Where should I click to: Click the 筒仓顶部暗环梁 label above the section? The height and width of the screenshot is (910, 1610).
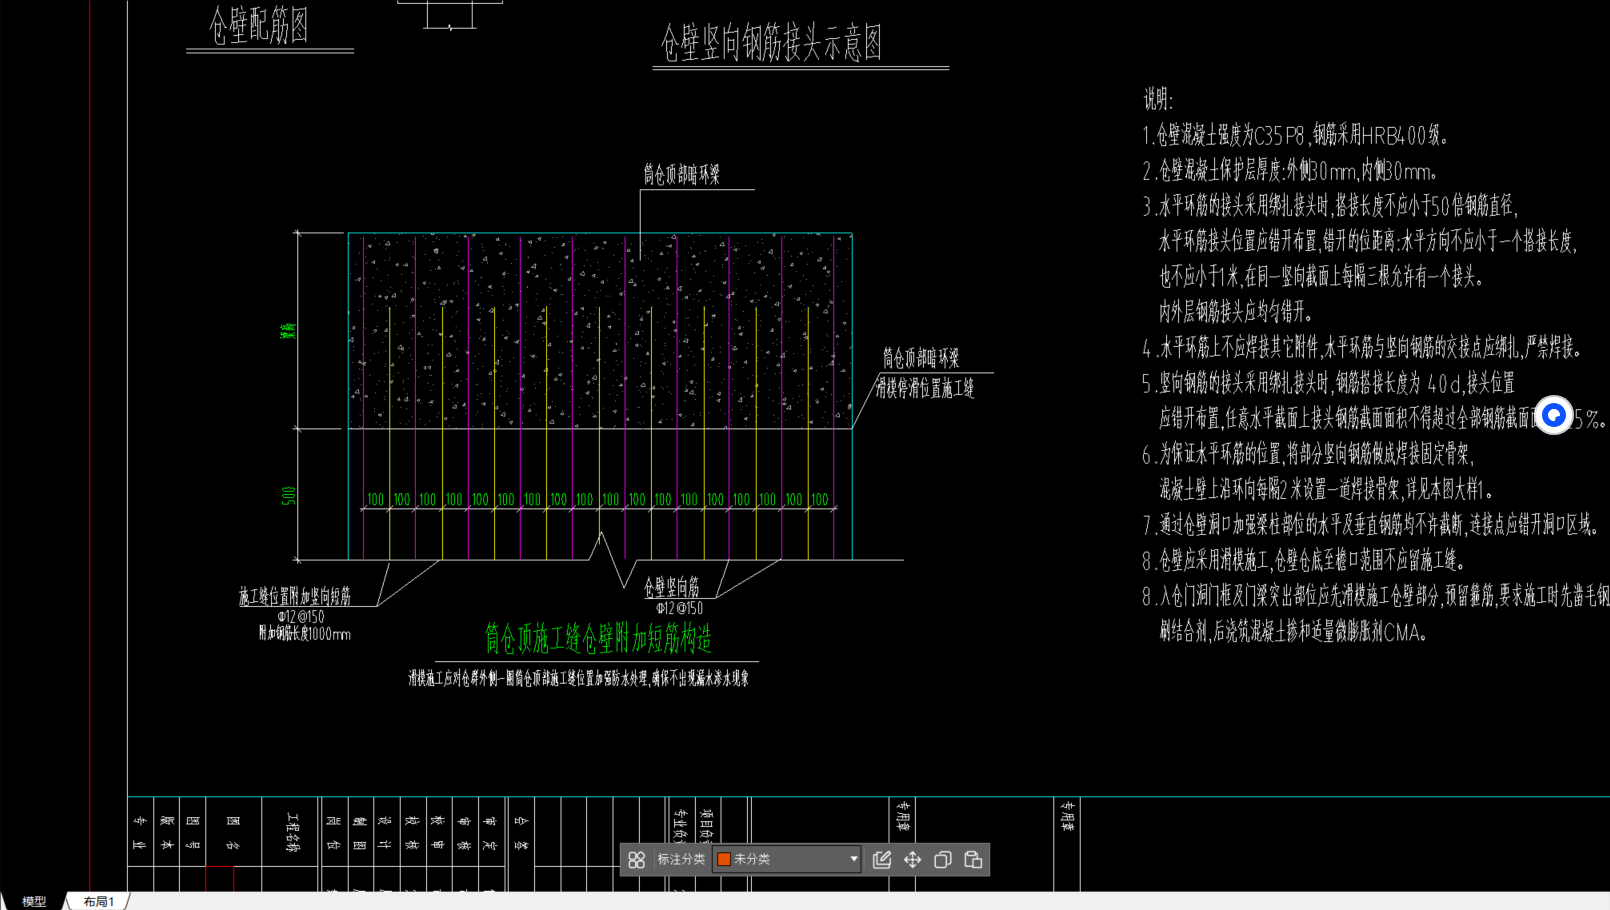coord(681,175)
